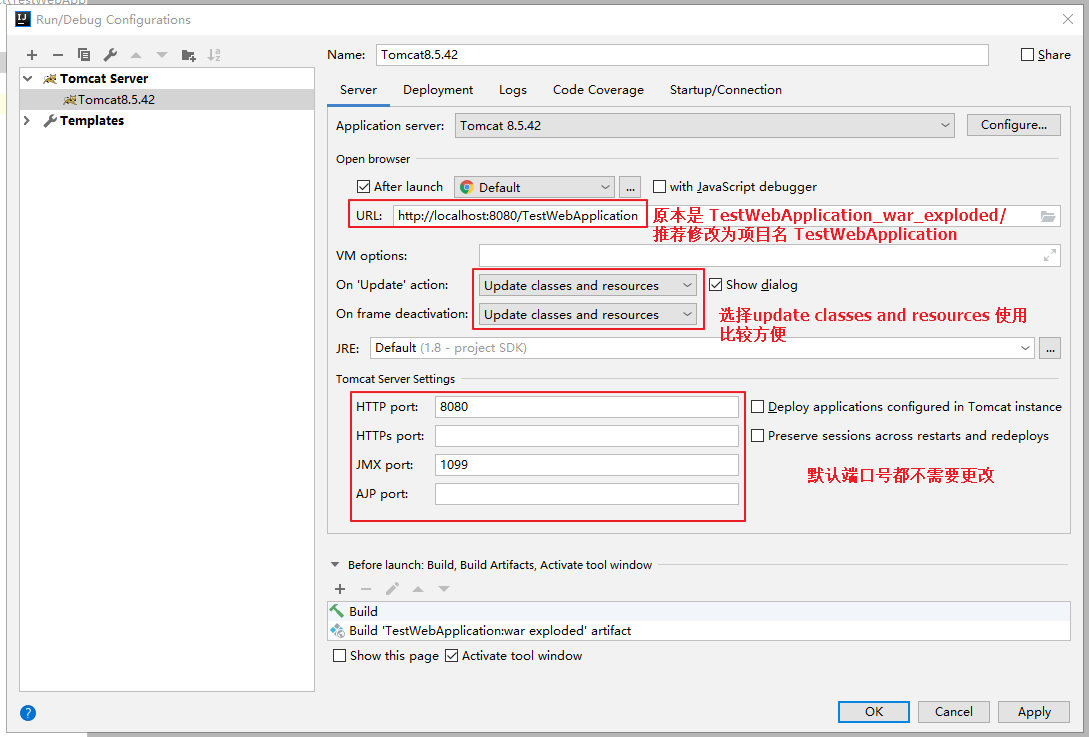Click the VM options input field
1089x737 pixels.
[770, 256]
